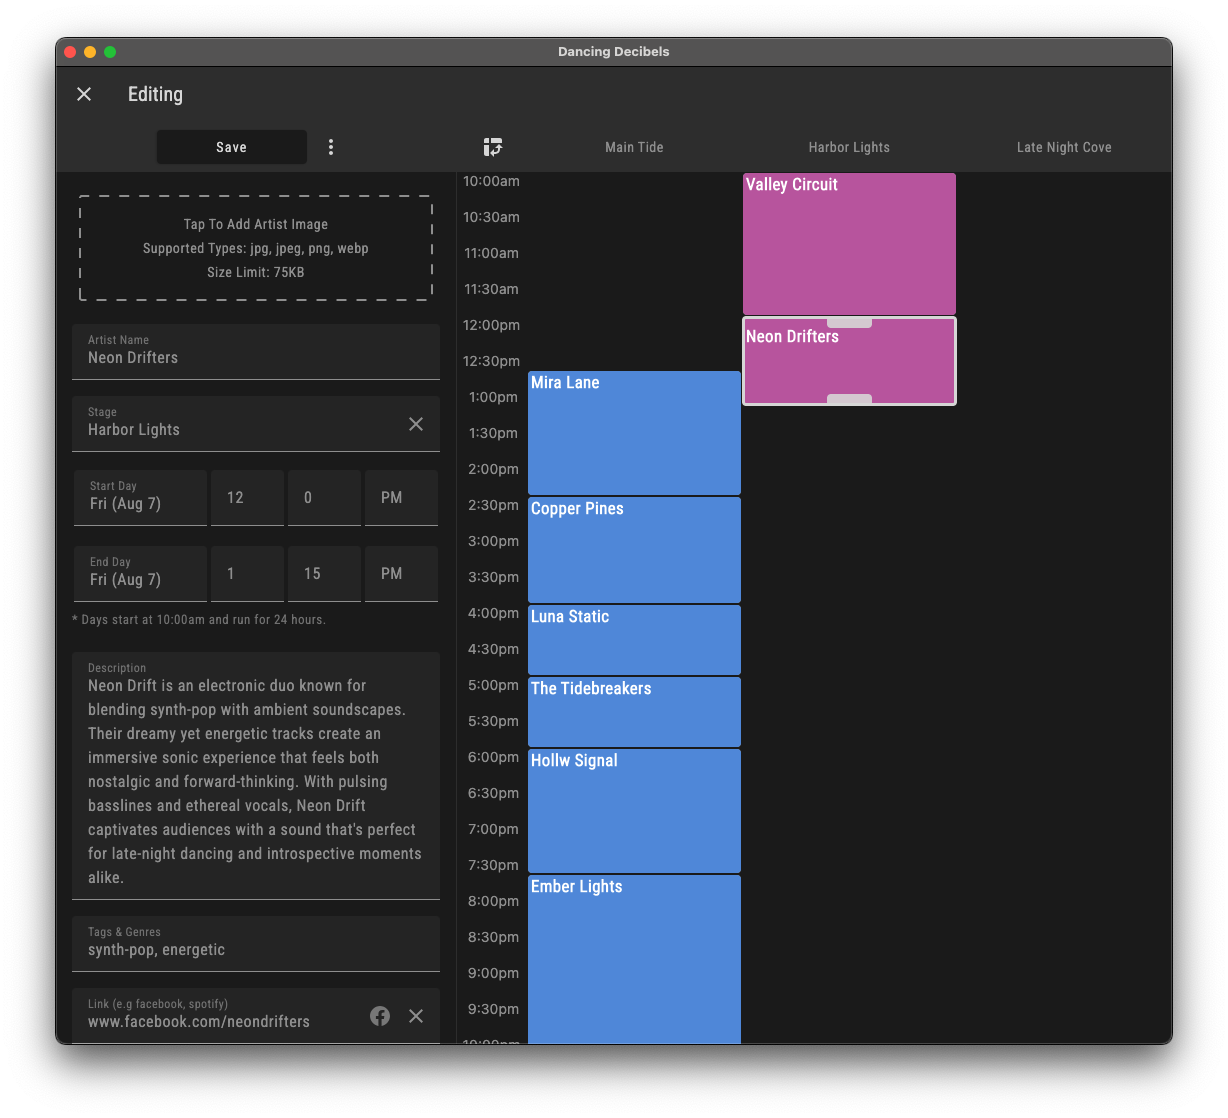Grab the bottom resize handle of Neon Drifters
This screenshot has width=1228, height=1118.
(848, 402)
